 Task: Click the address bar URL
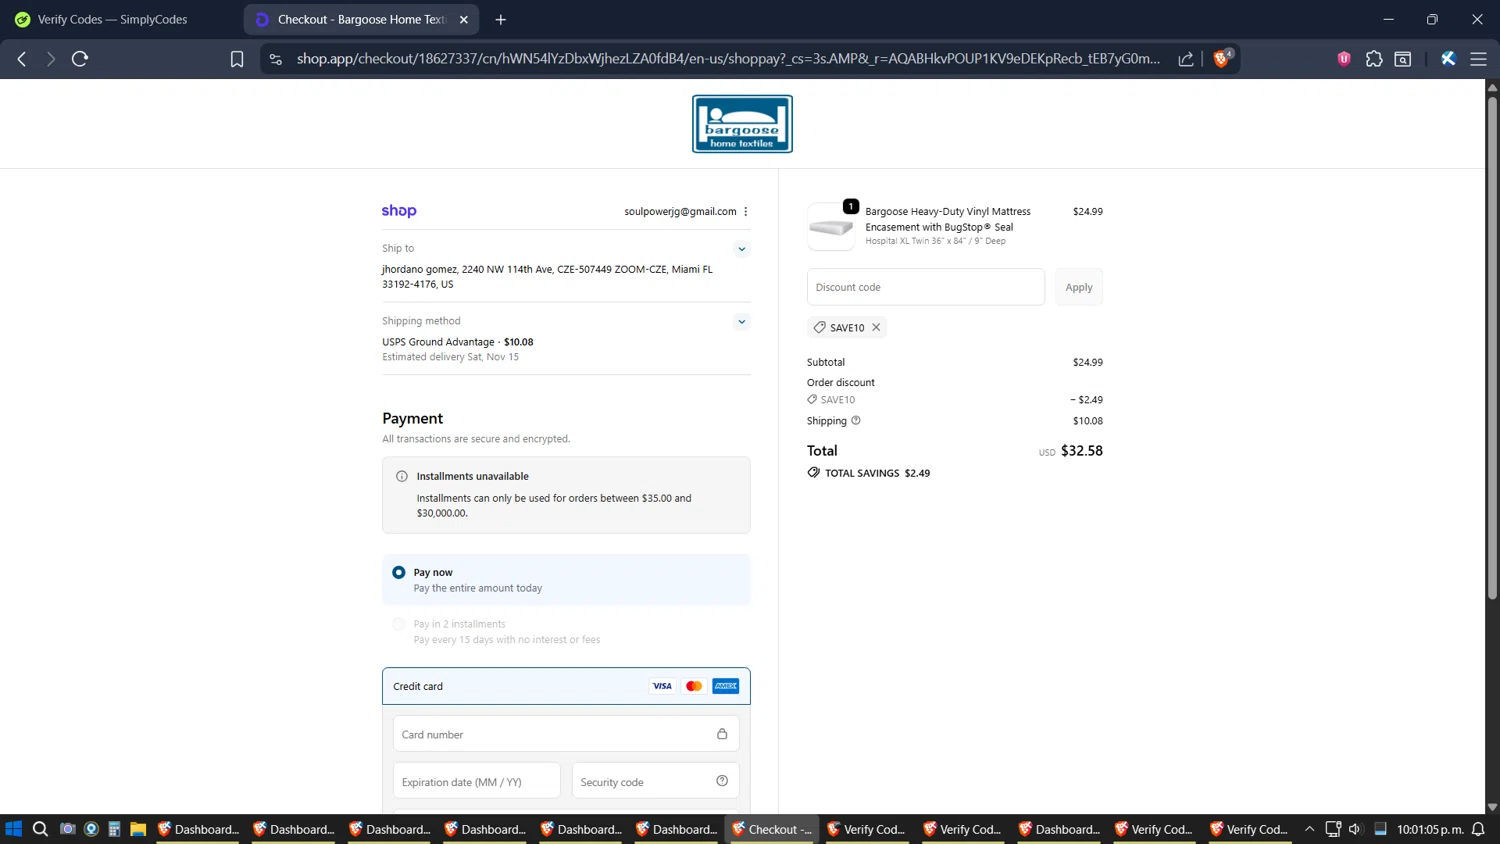point(728,59)
